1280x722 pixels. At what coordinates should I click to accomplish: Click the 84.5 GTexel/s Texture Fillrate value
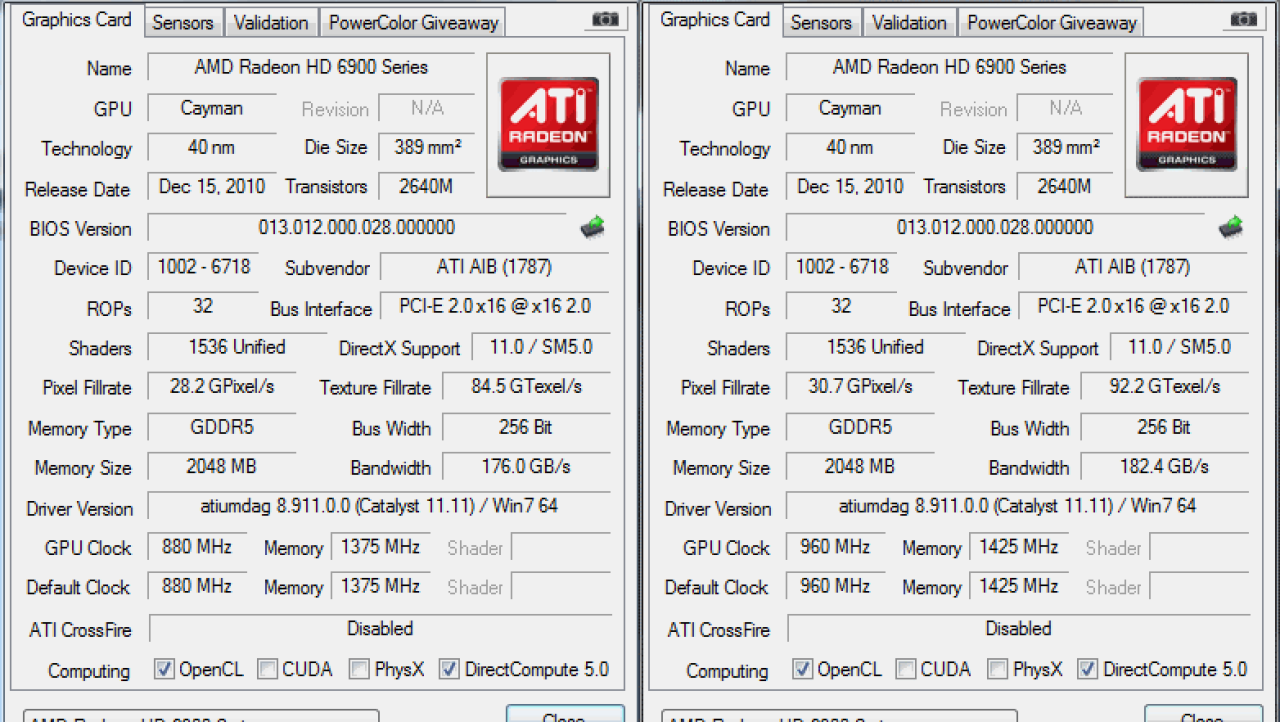526,386
